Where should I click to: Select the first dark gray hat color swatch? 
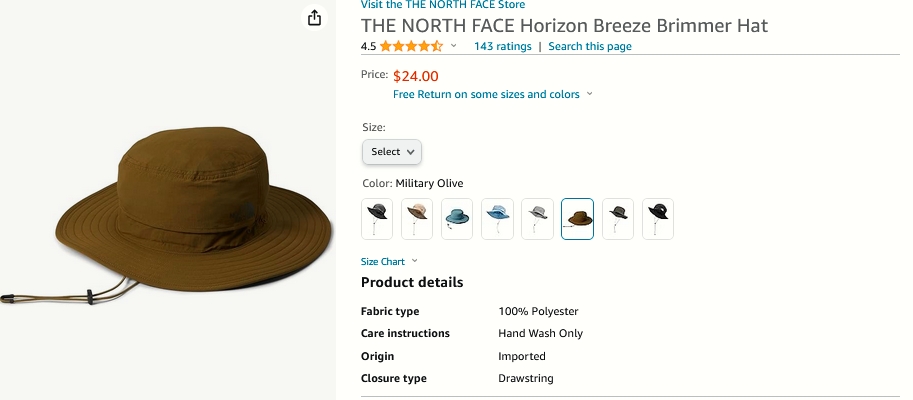377,219
